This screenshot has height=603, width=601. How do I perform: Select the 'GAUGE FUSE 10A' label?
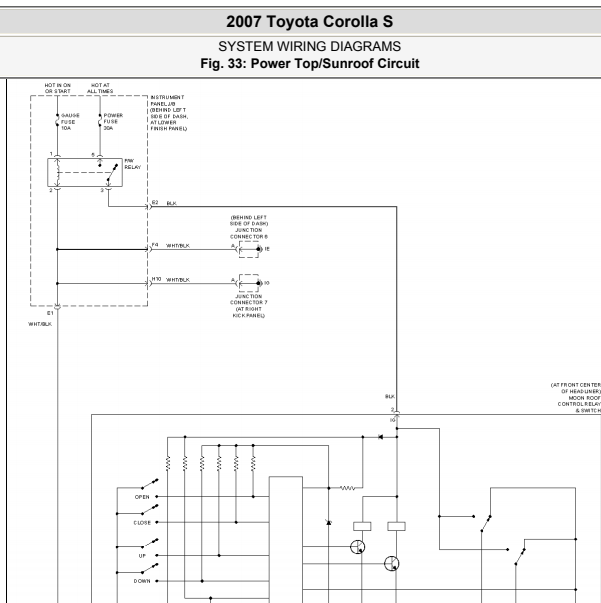pyautogui.click(x=70, y=122)
